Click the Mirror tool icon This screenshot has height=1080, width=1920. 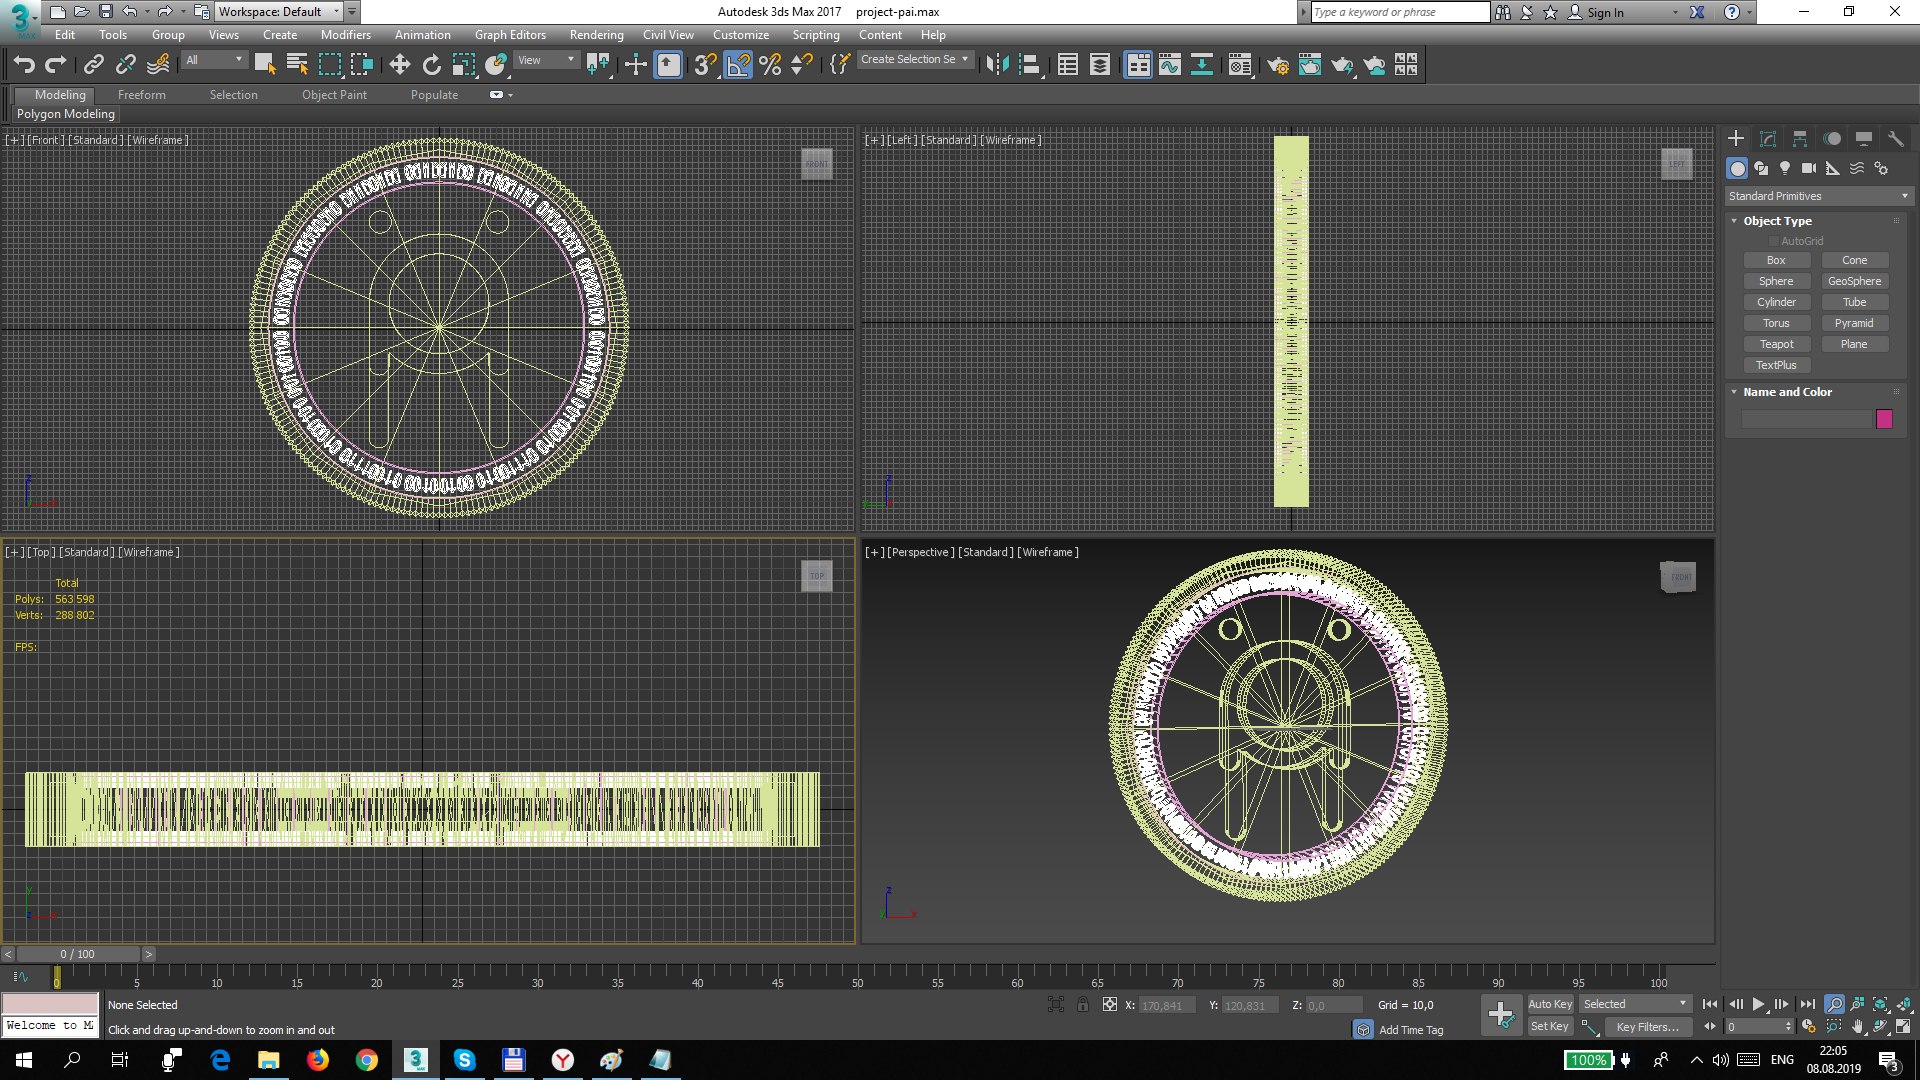click(997, 65)
